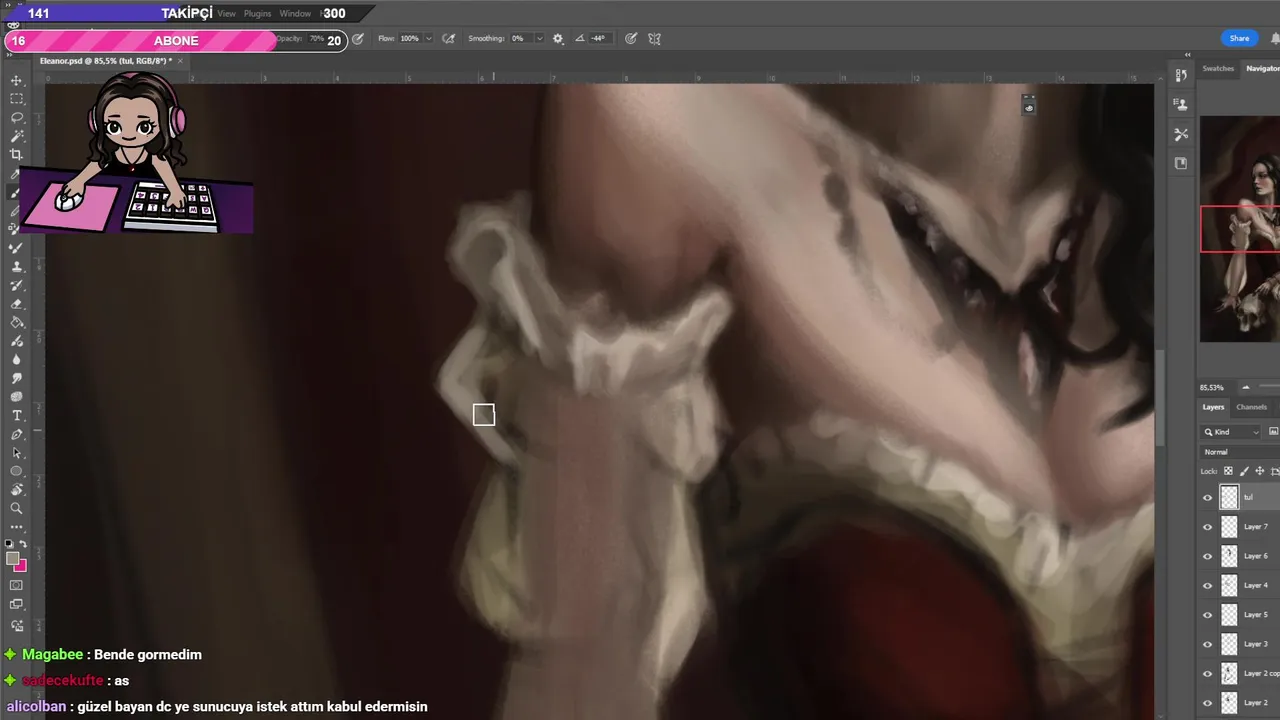Select the Eraser tool
Image resolution: width=1280 pixels, height=720 pixels.
[x=16, y=304]
